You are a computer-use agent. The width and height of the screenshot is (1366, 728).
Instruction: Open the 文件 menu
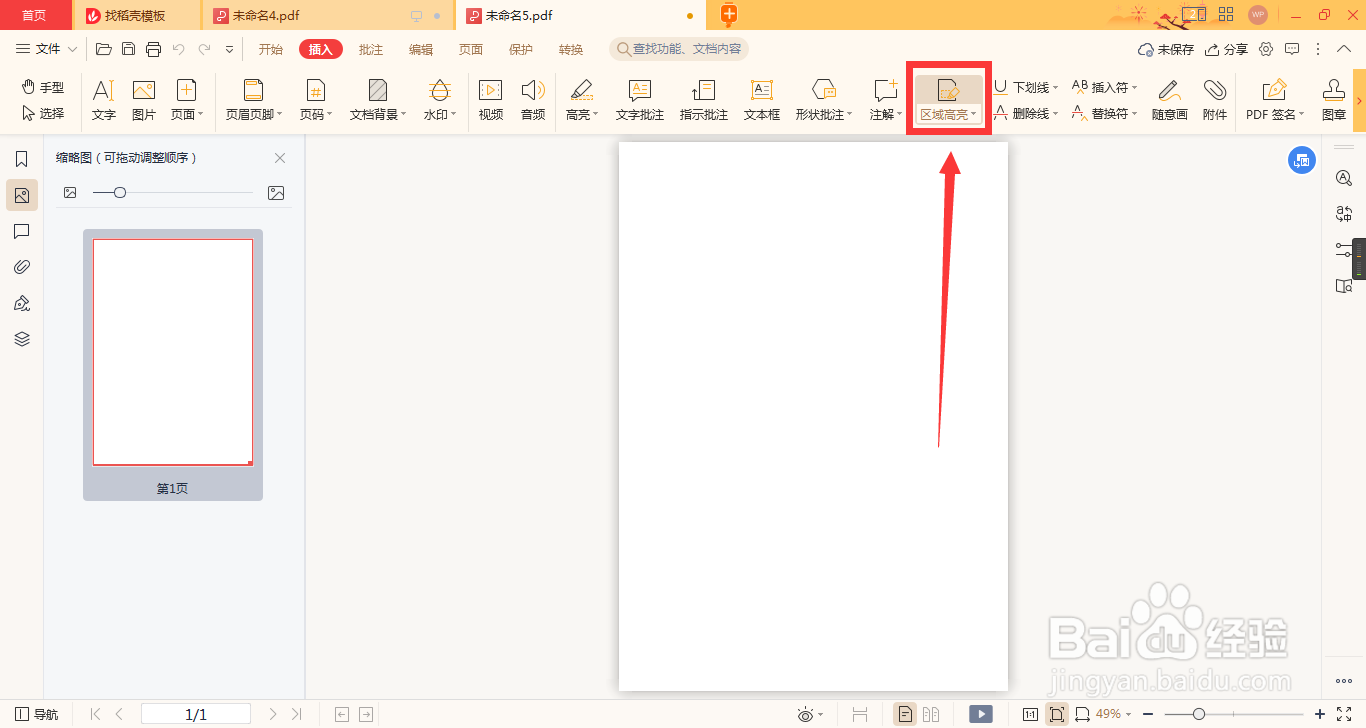[46, 49]
